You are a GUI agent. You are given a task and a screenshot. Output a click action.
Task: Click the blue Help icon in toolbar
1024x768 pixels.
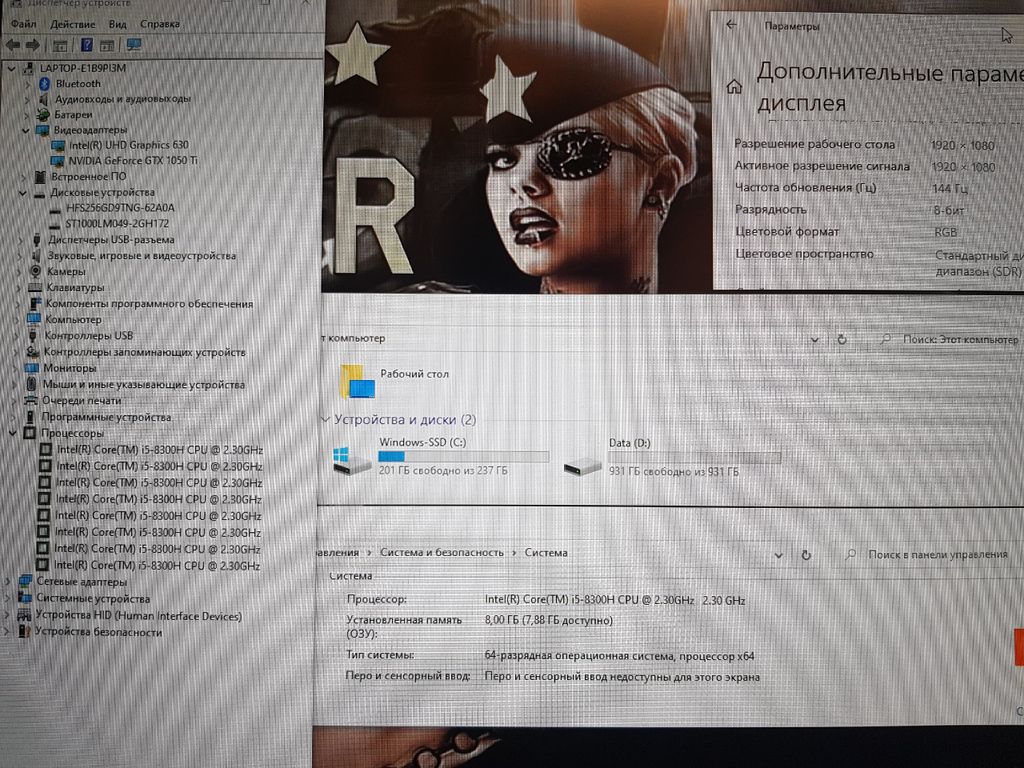[86, 45]
